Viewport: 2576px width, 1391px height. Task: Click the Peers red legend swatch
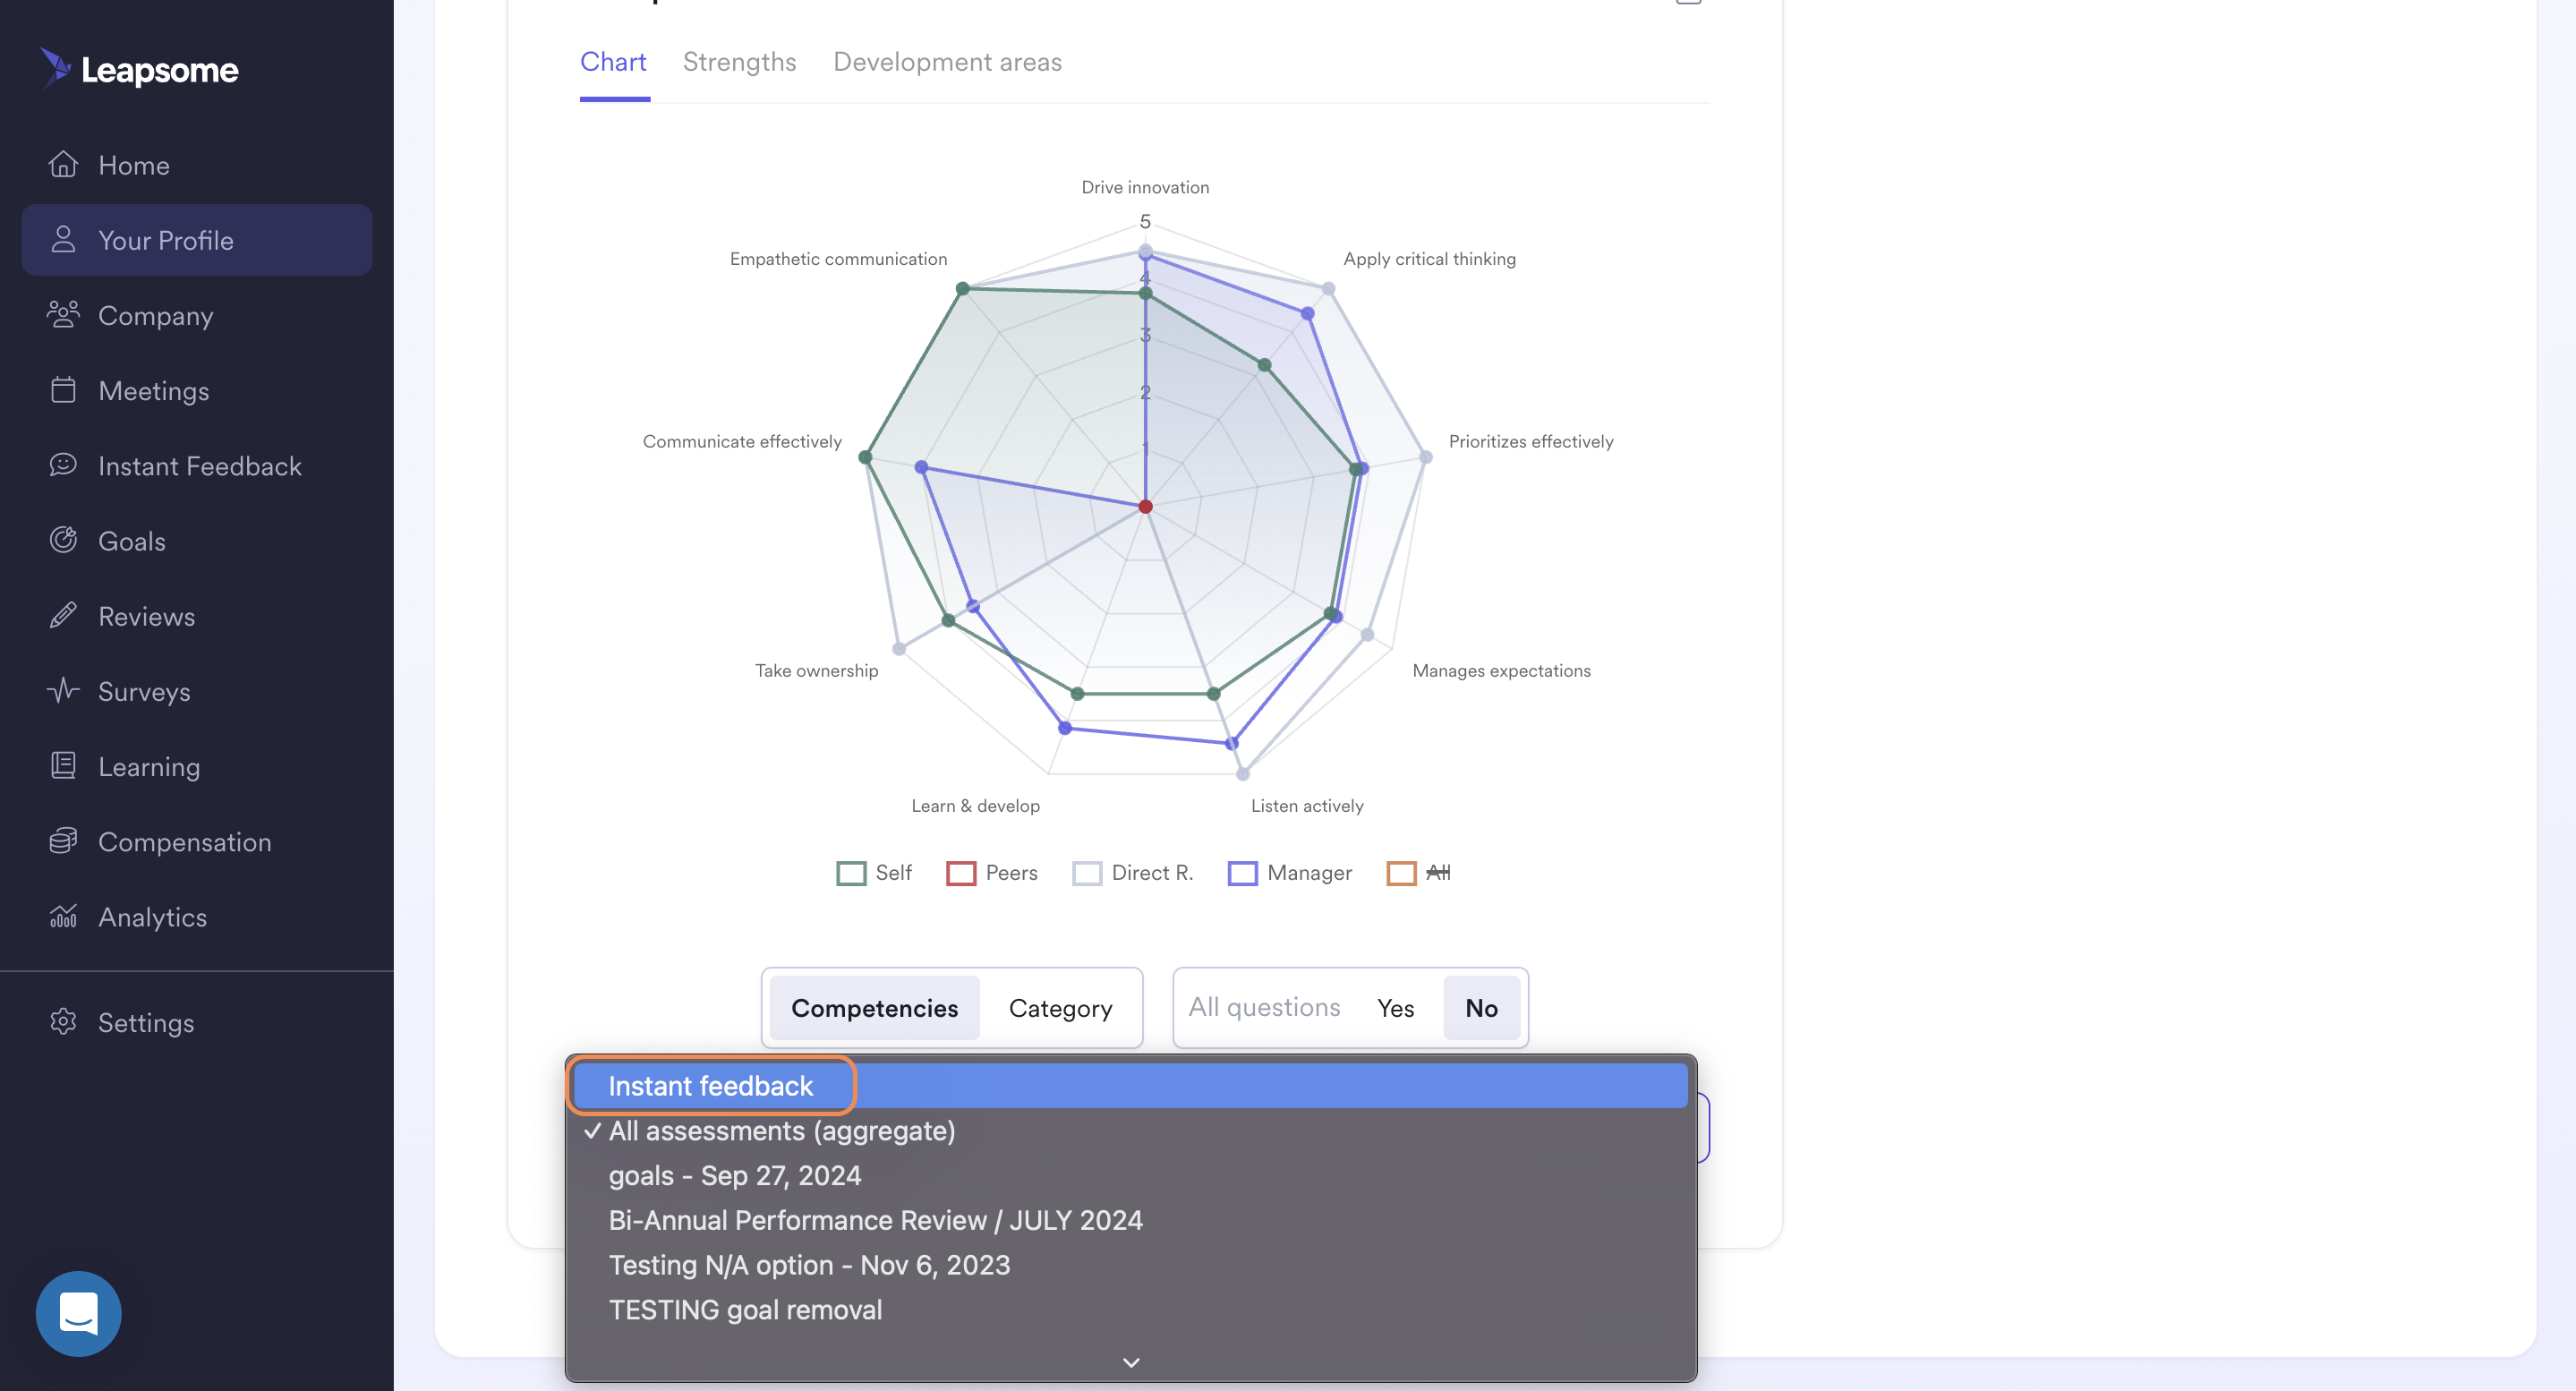(x=961, y=873)
